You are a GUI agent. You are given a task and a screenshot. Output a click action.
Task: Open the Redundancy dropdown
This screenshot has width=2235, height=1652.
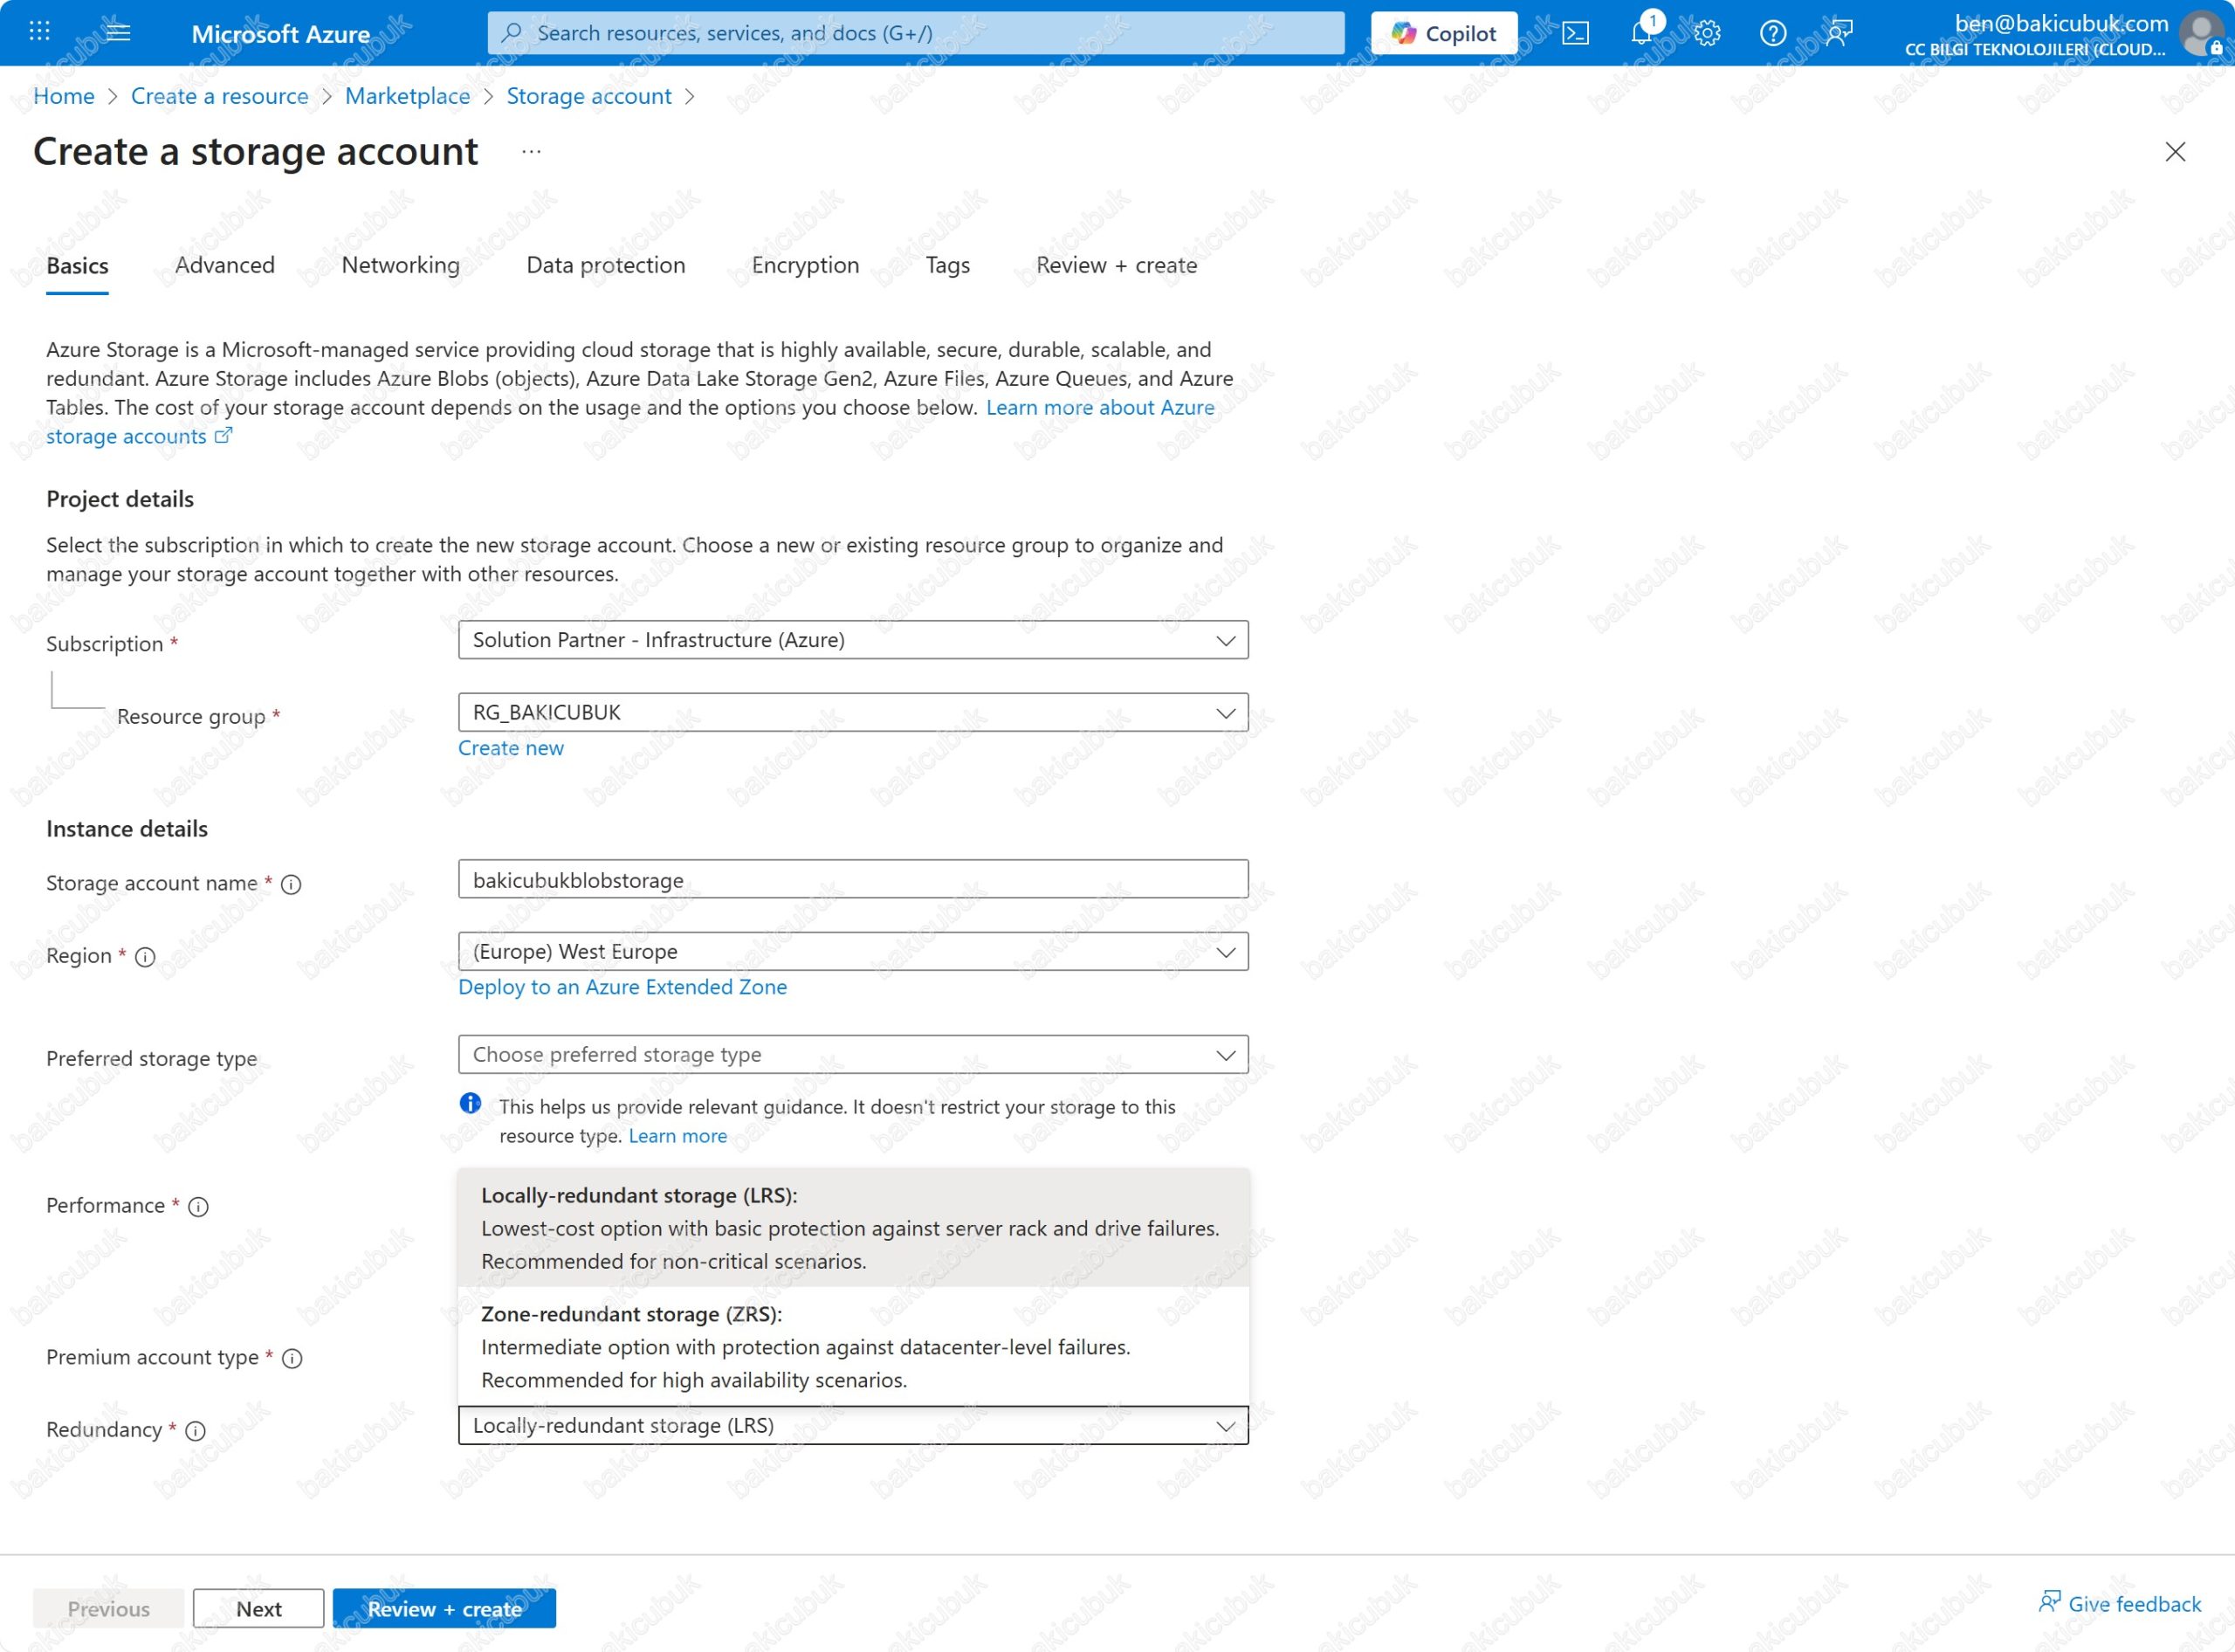tap(853, 1425)
